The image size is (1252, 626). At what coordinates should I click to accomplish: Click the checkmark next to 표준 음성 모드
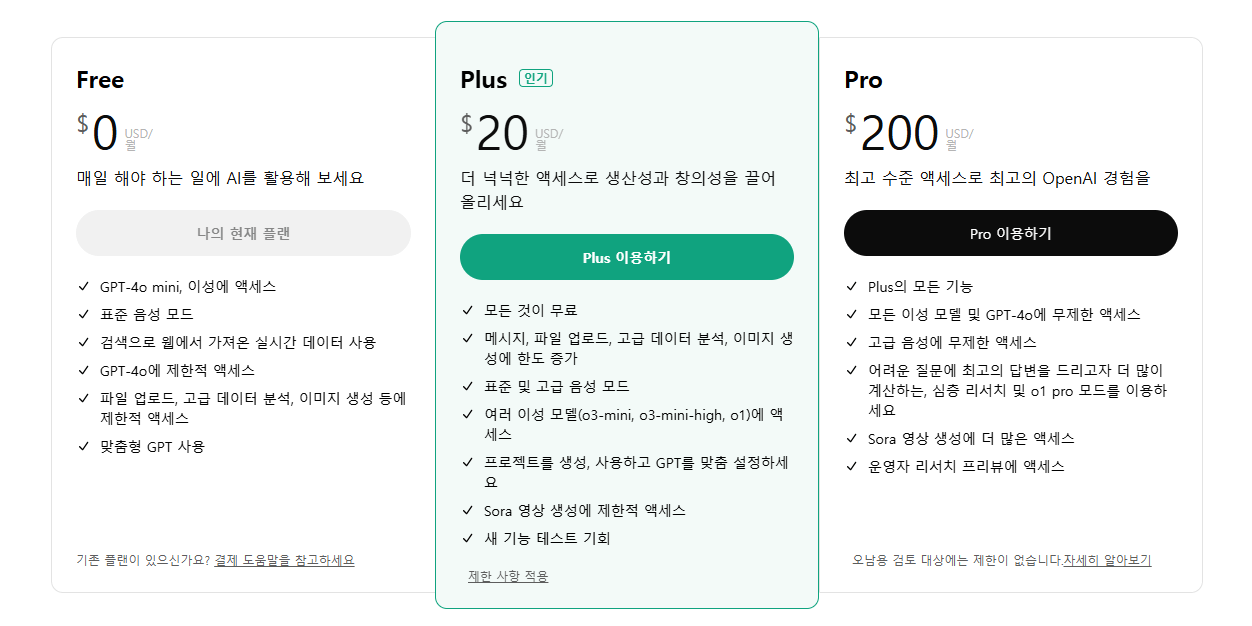tap(83, 313)
